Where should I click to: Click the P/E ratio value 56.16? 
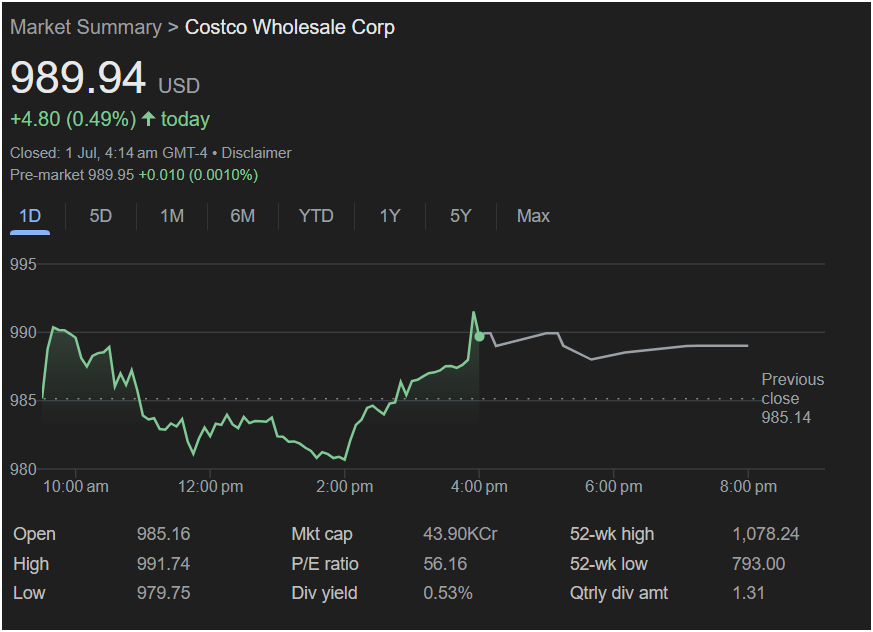click(x=445, y=564)
